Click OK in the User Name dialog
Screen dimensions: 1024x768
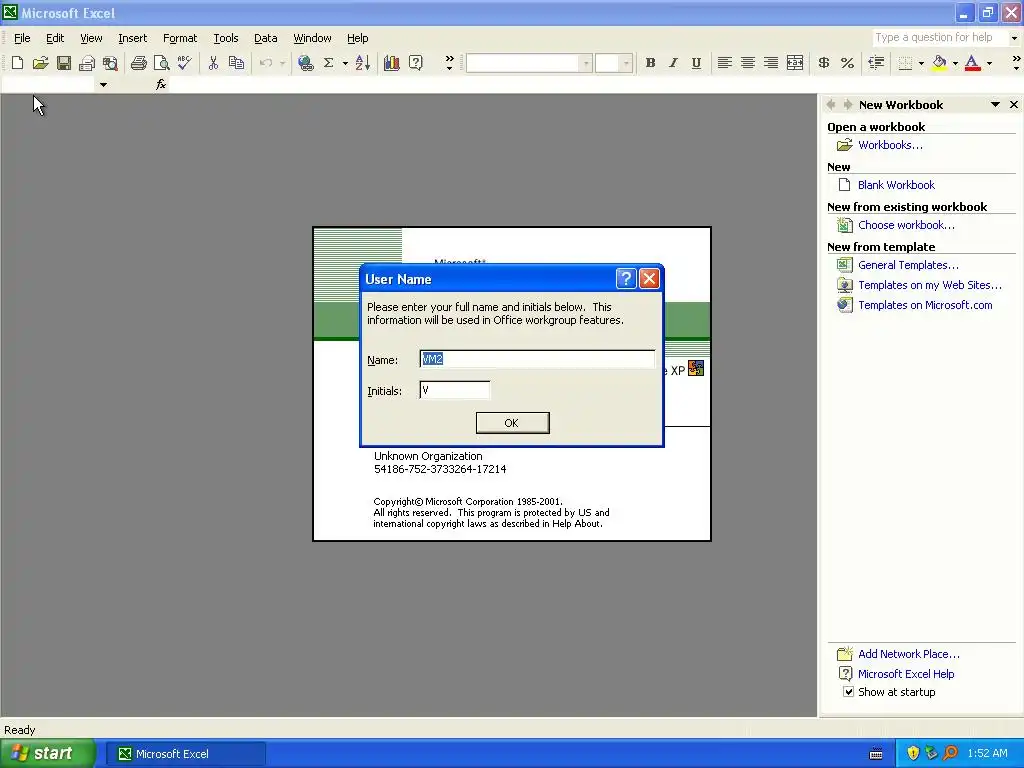pos(512,423)
